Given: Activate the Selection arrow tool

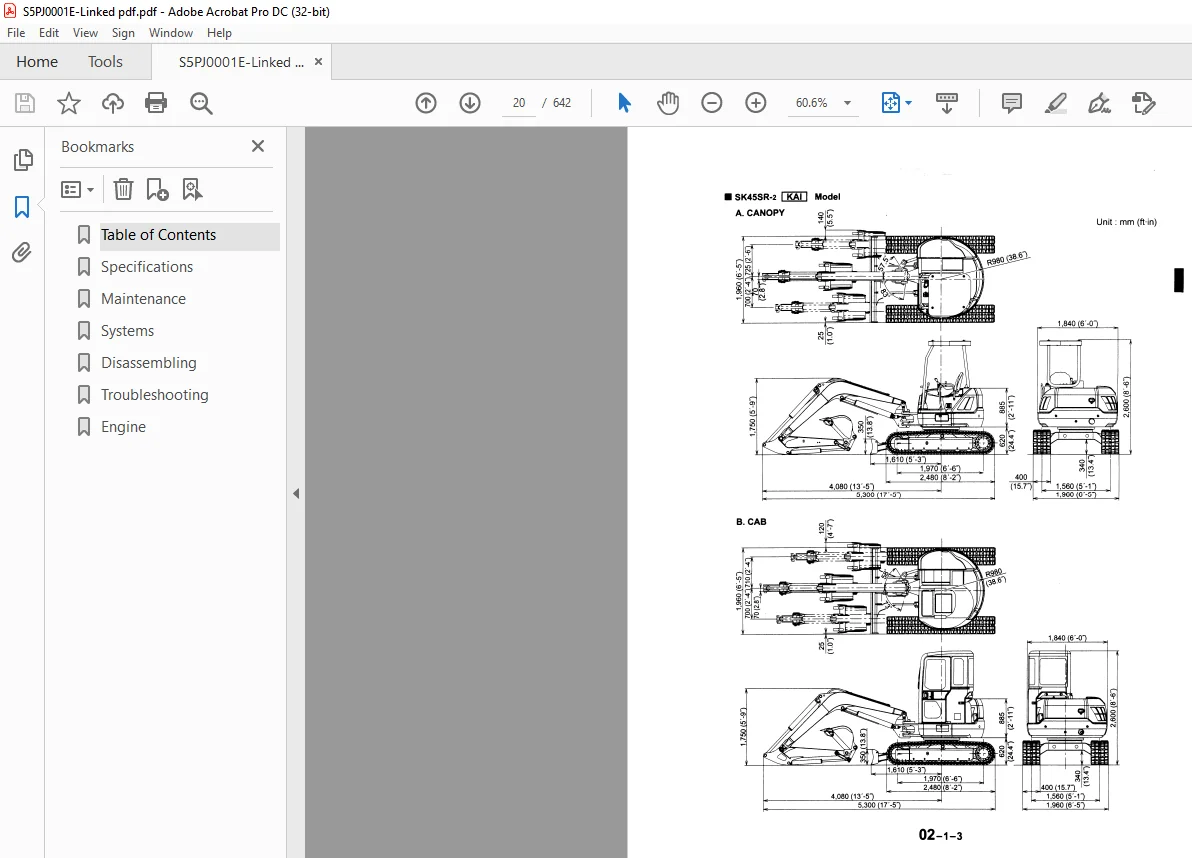Looking at the screenshot, I should 624,103.
